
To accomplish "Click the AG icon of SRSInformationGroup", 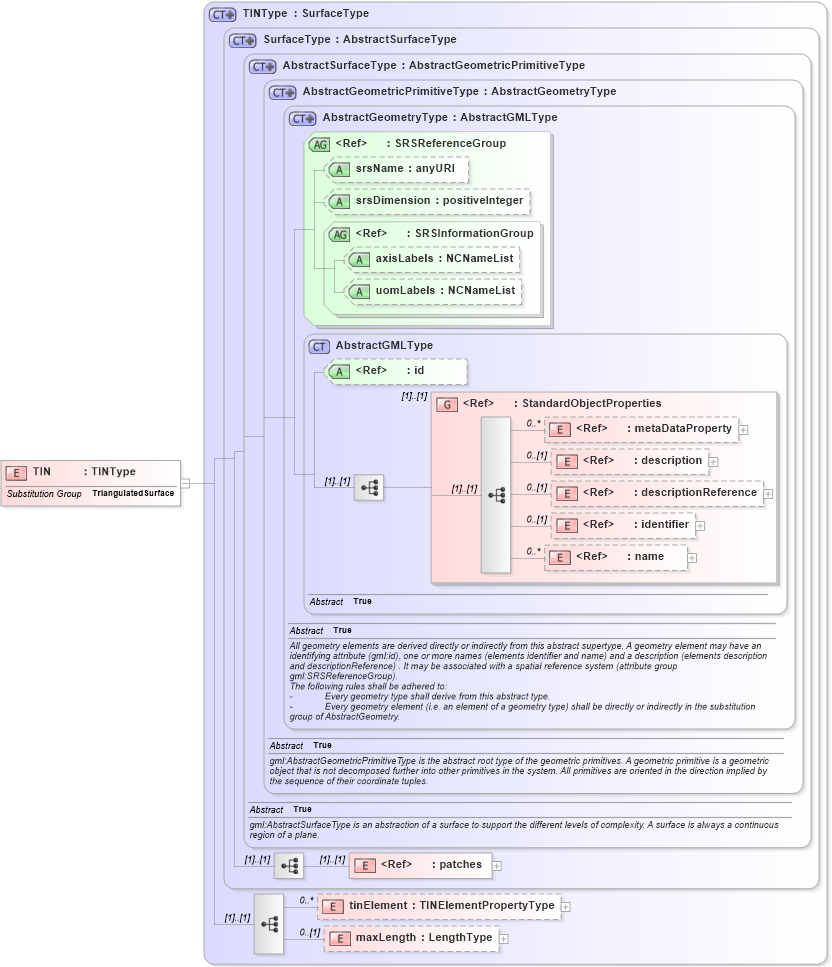I will click(x=340, y=235).
